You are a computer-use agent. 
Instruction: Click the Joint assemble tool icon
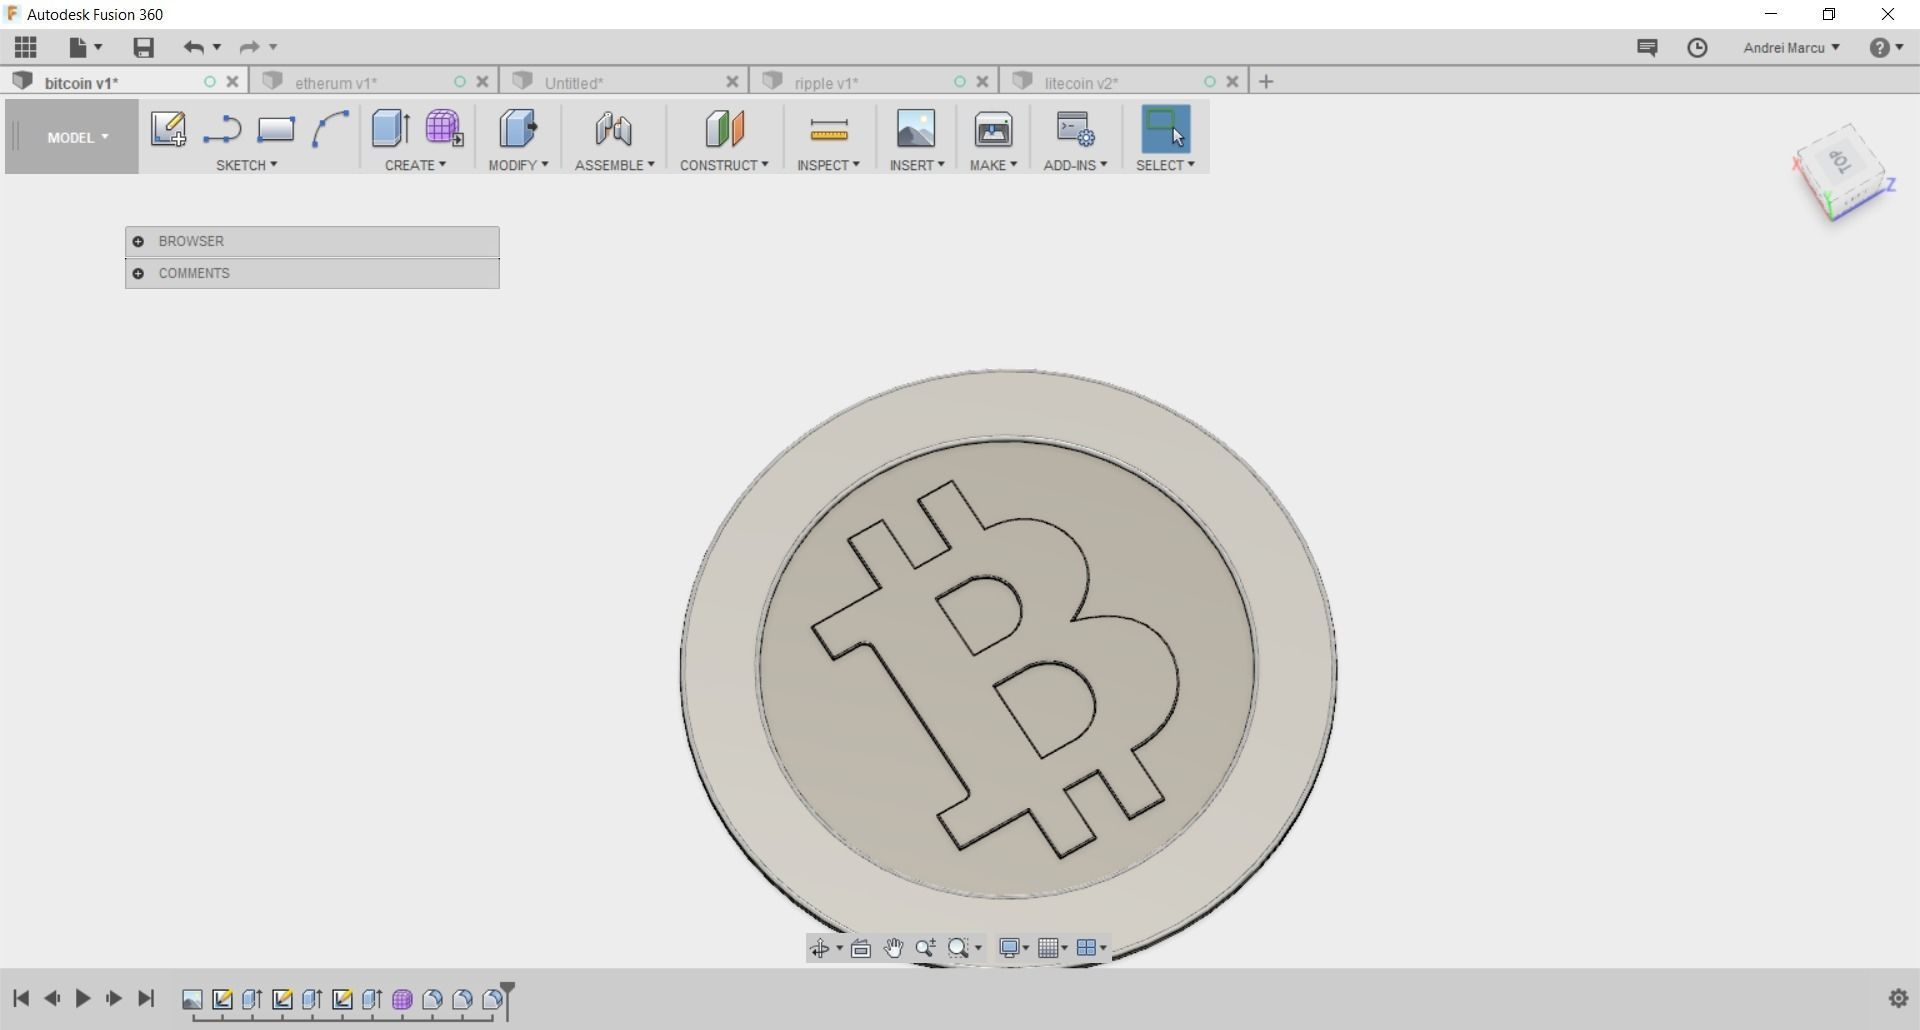click(x=614, y=129)
